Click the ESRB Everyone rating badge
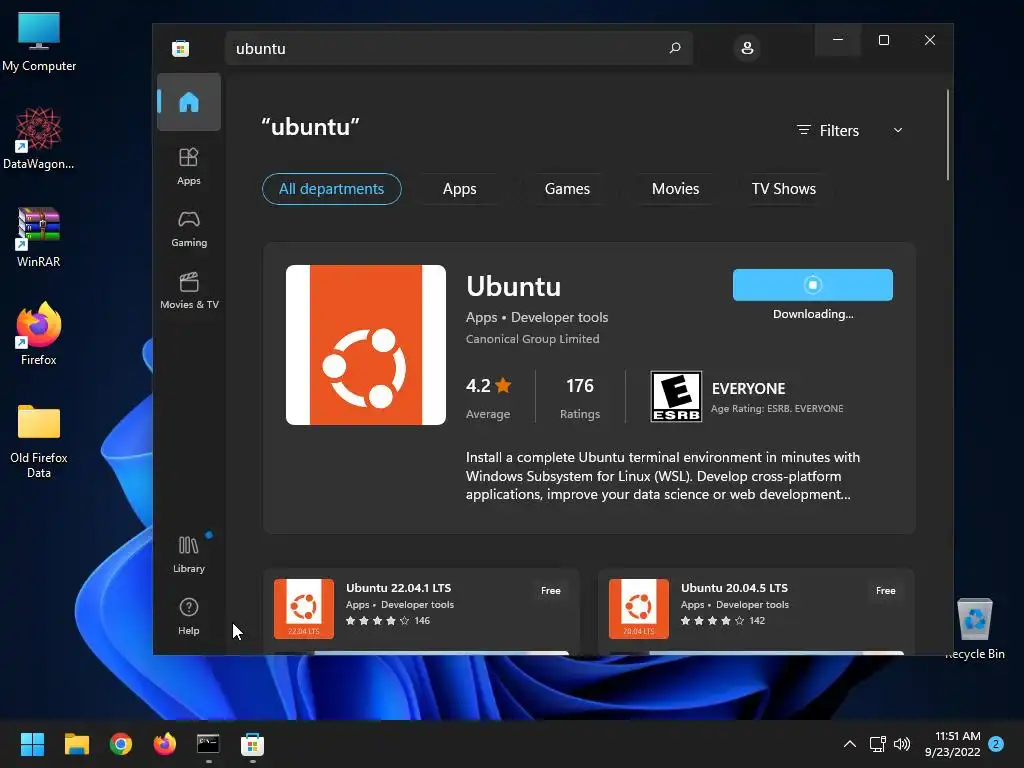 (x=676, y=396)
